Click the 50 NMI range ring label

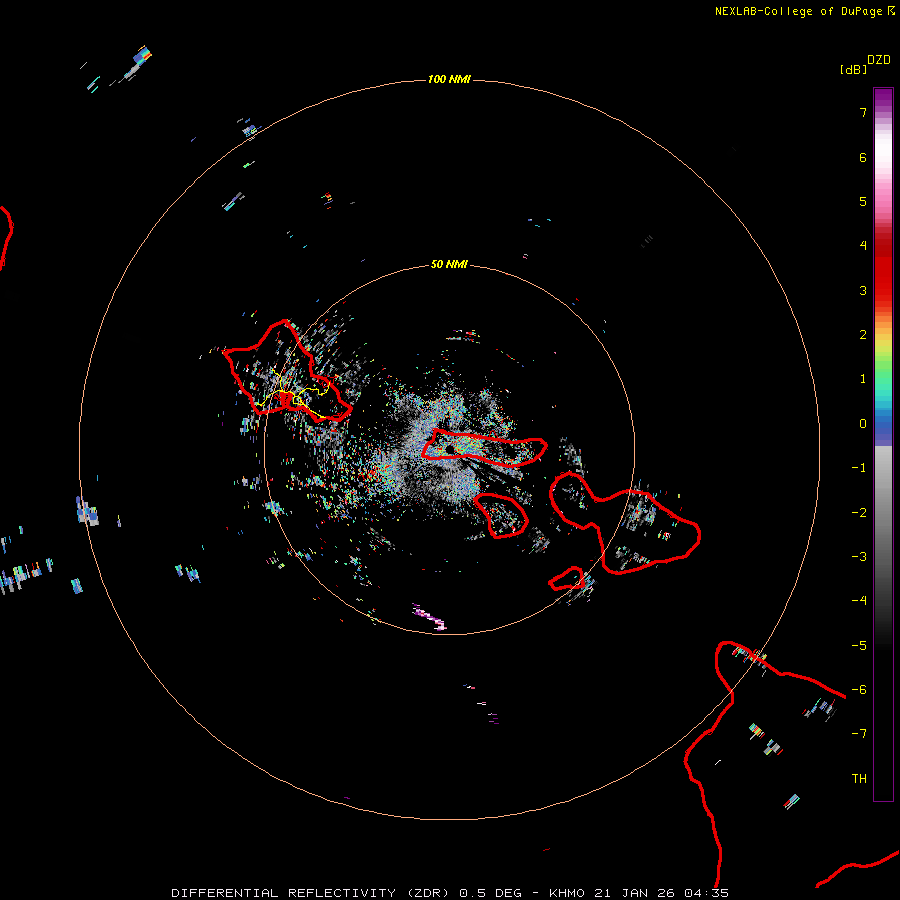pyautogui.click(x=449, y=264)
